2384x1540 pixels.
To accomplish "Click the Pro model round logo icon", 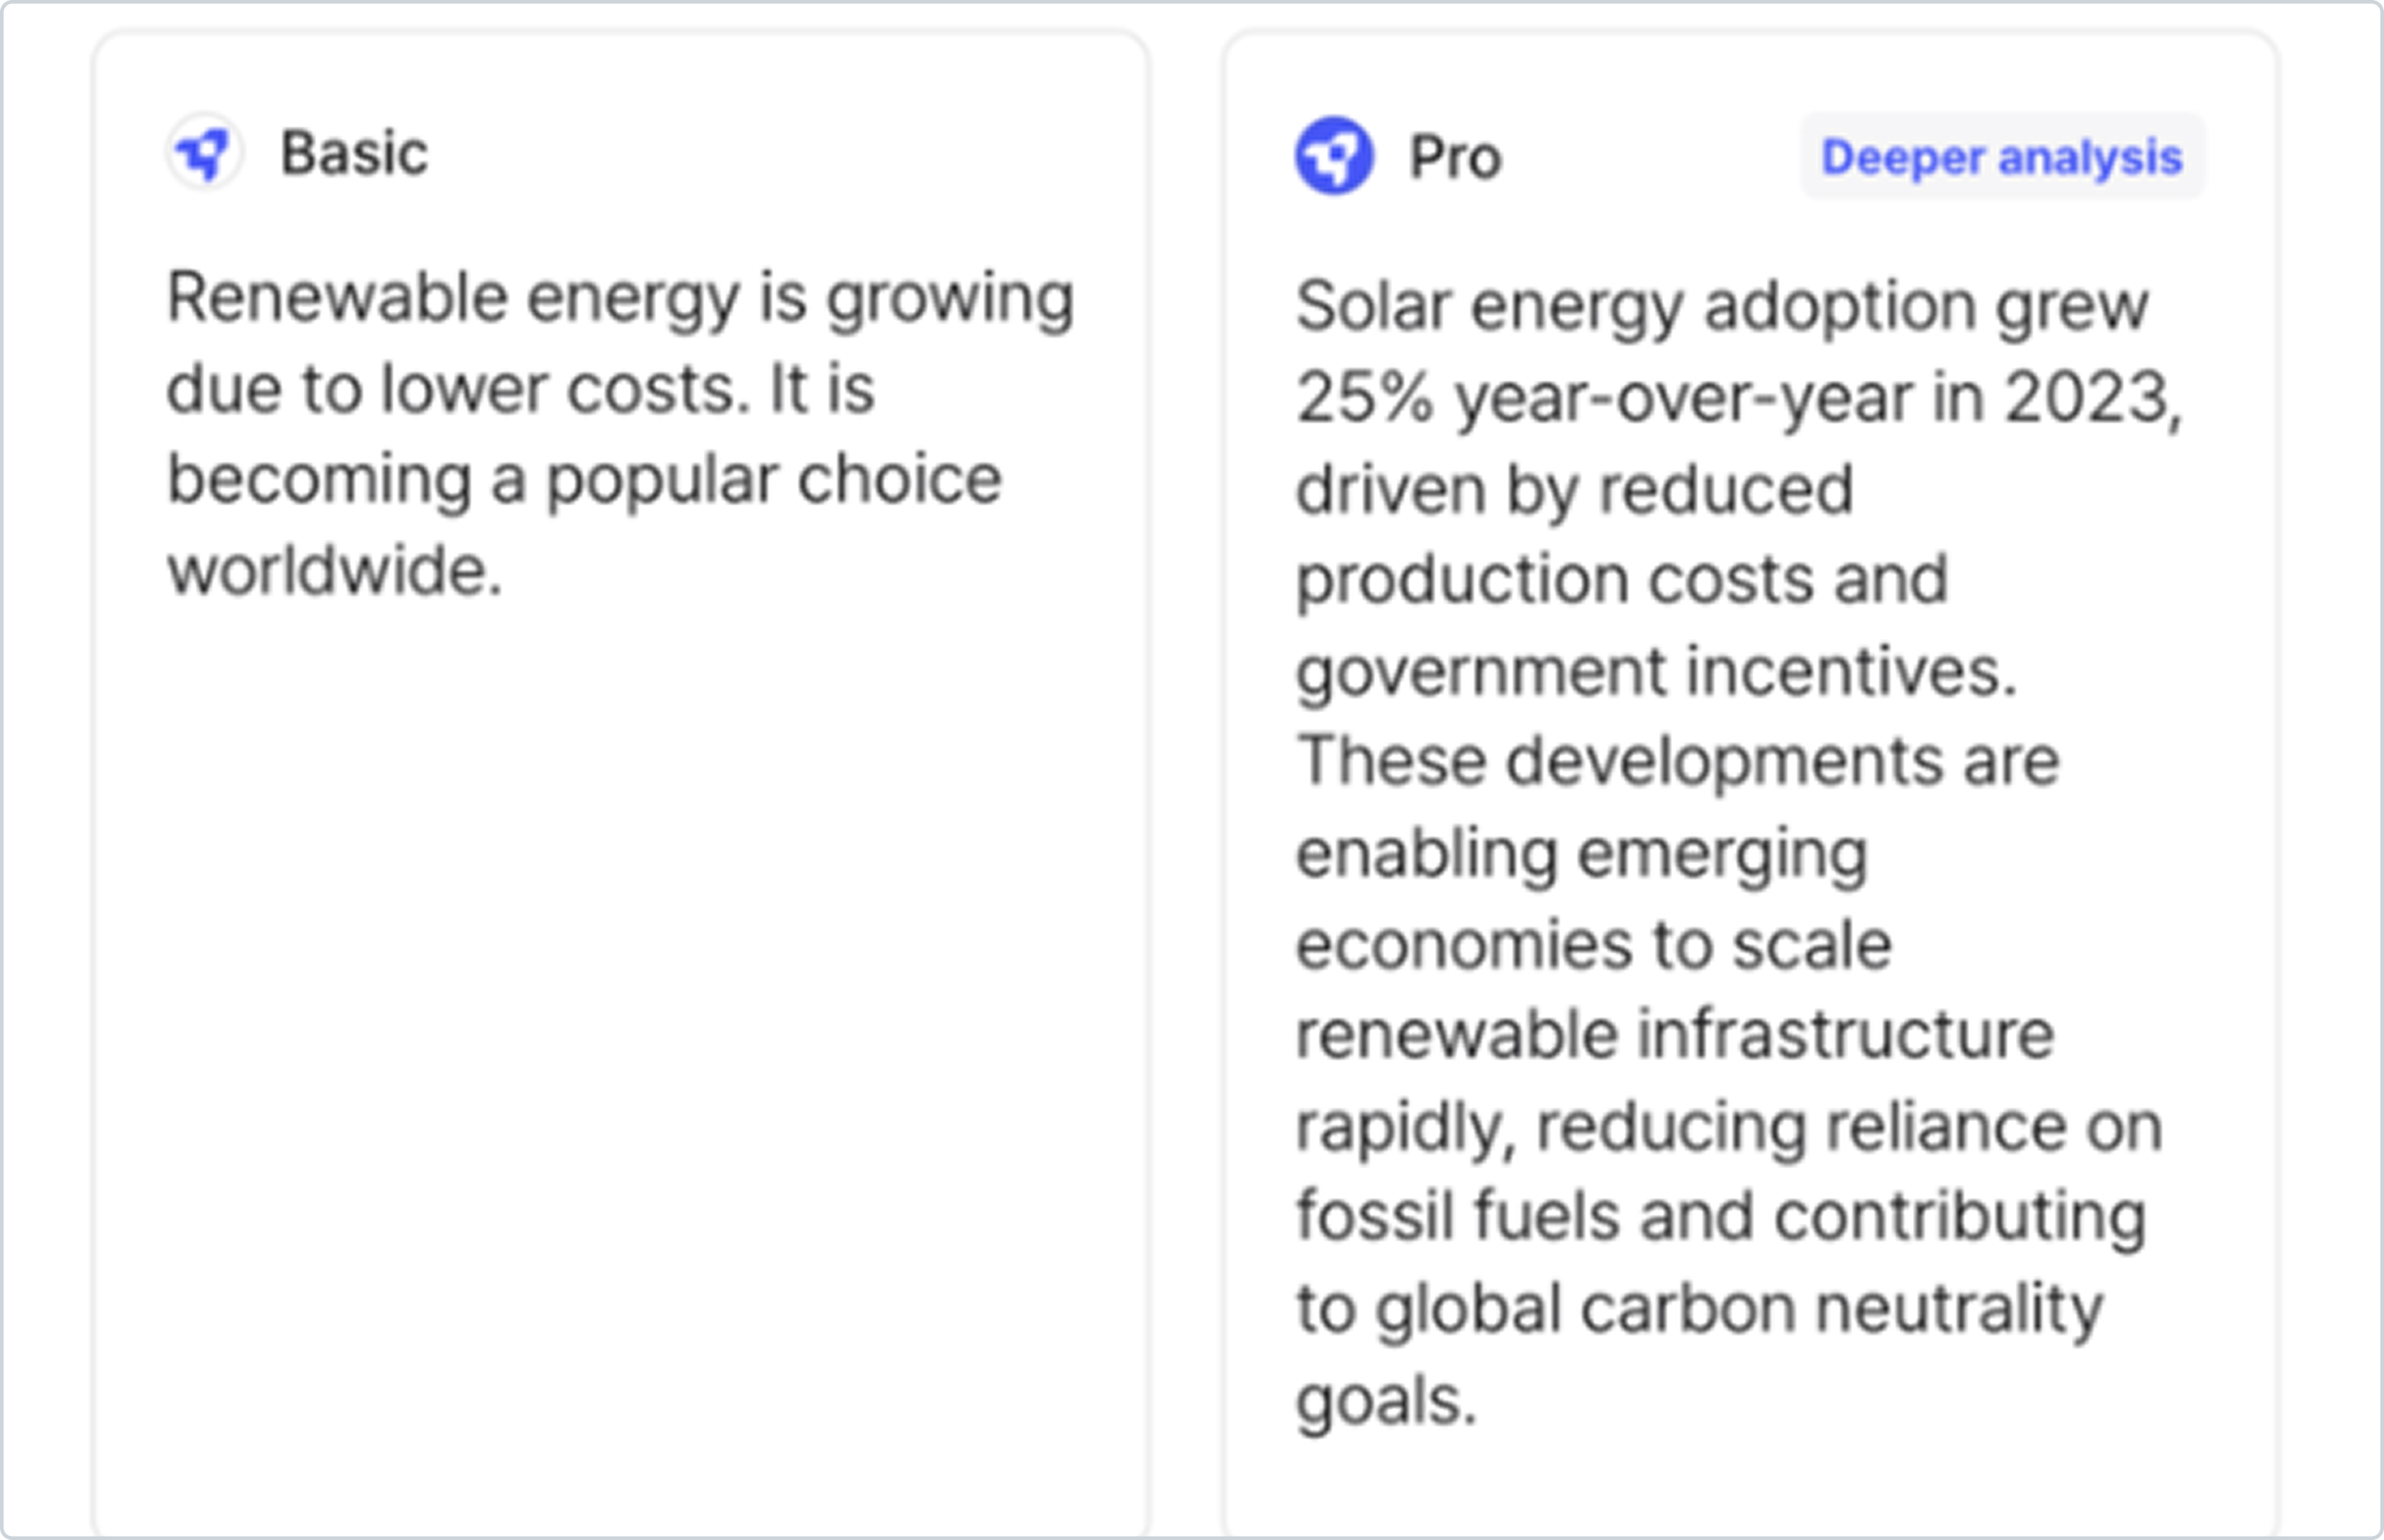I will pyautogui.click(x=1334, y=156).
